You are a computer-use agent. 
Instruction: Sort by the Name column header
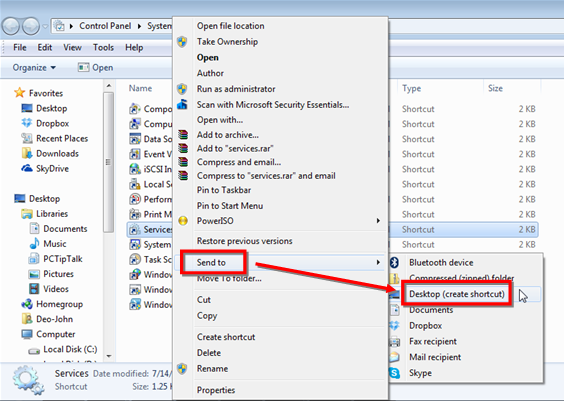[x=140, y=88]
